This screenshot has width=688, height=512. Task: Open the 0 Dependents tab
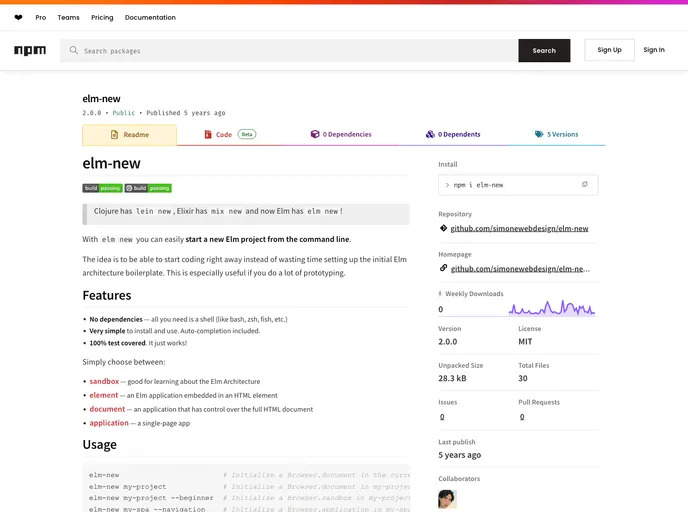click(x=453, y=135)
